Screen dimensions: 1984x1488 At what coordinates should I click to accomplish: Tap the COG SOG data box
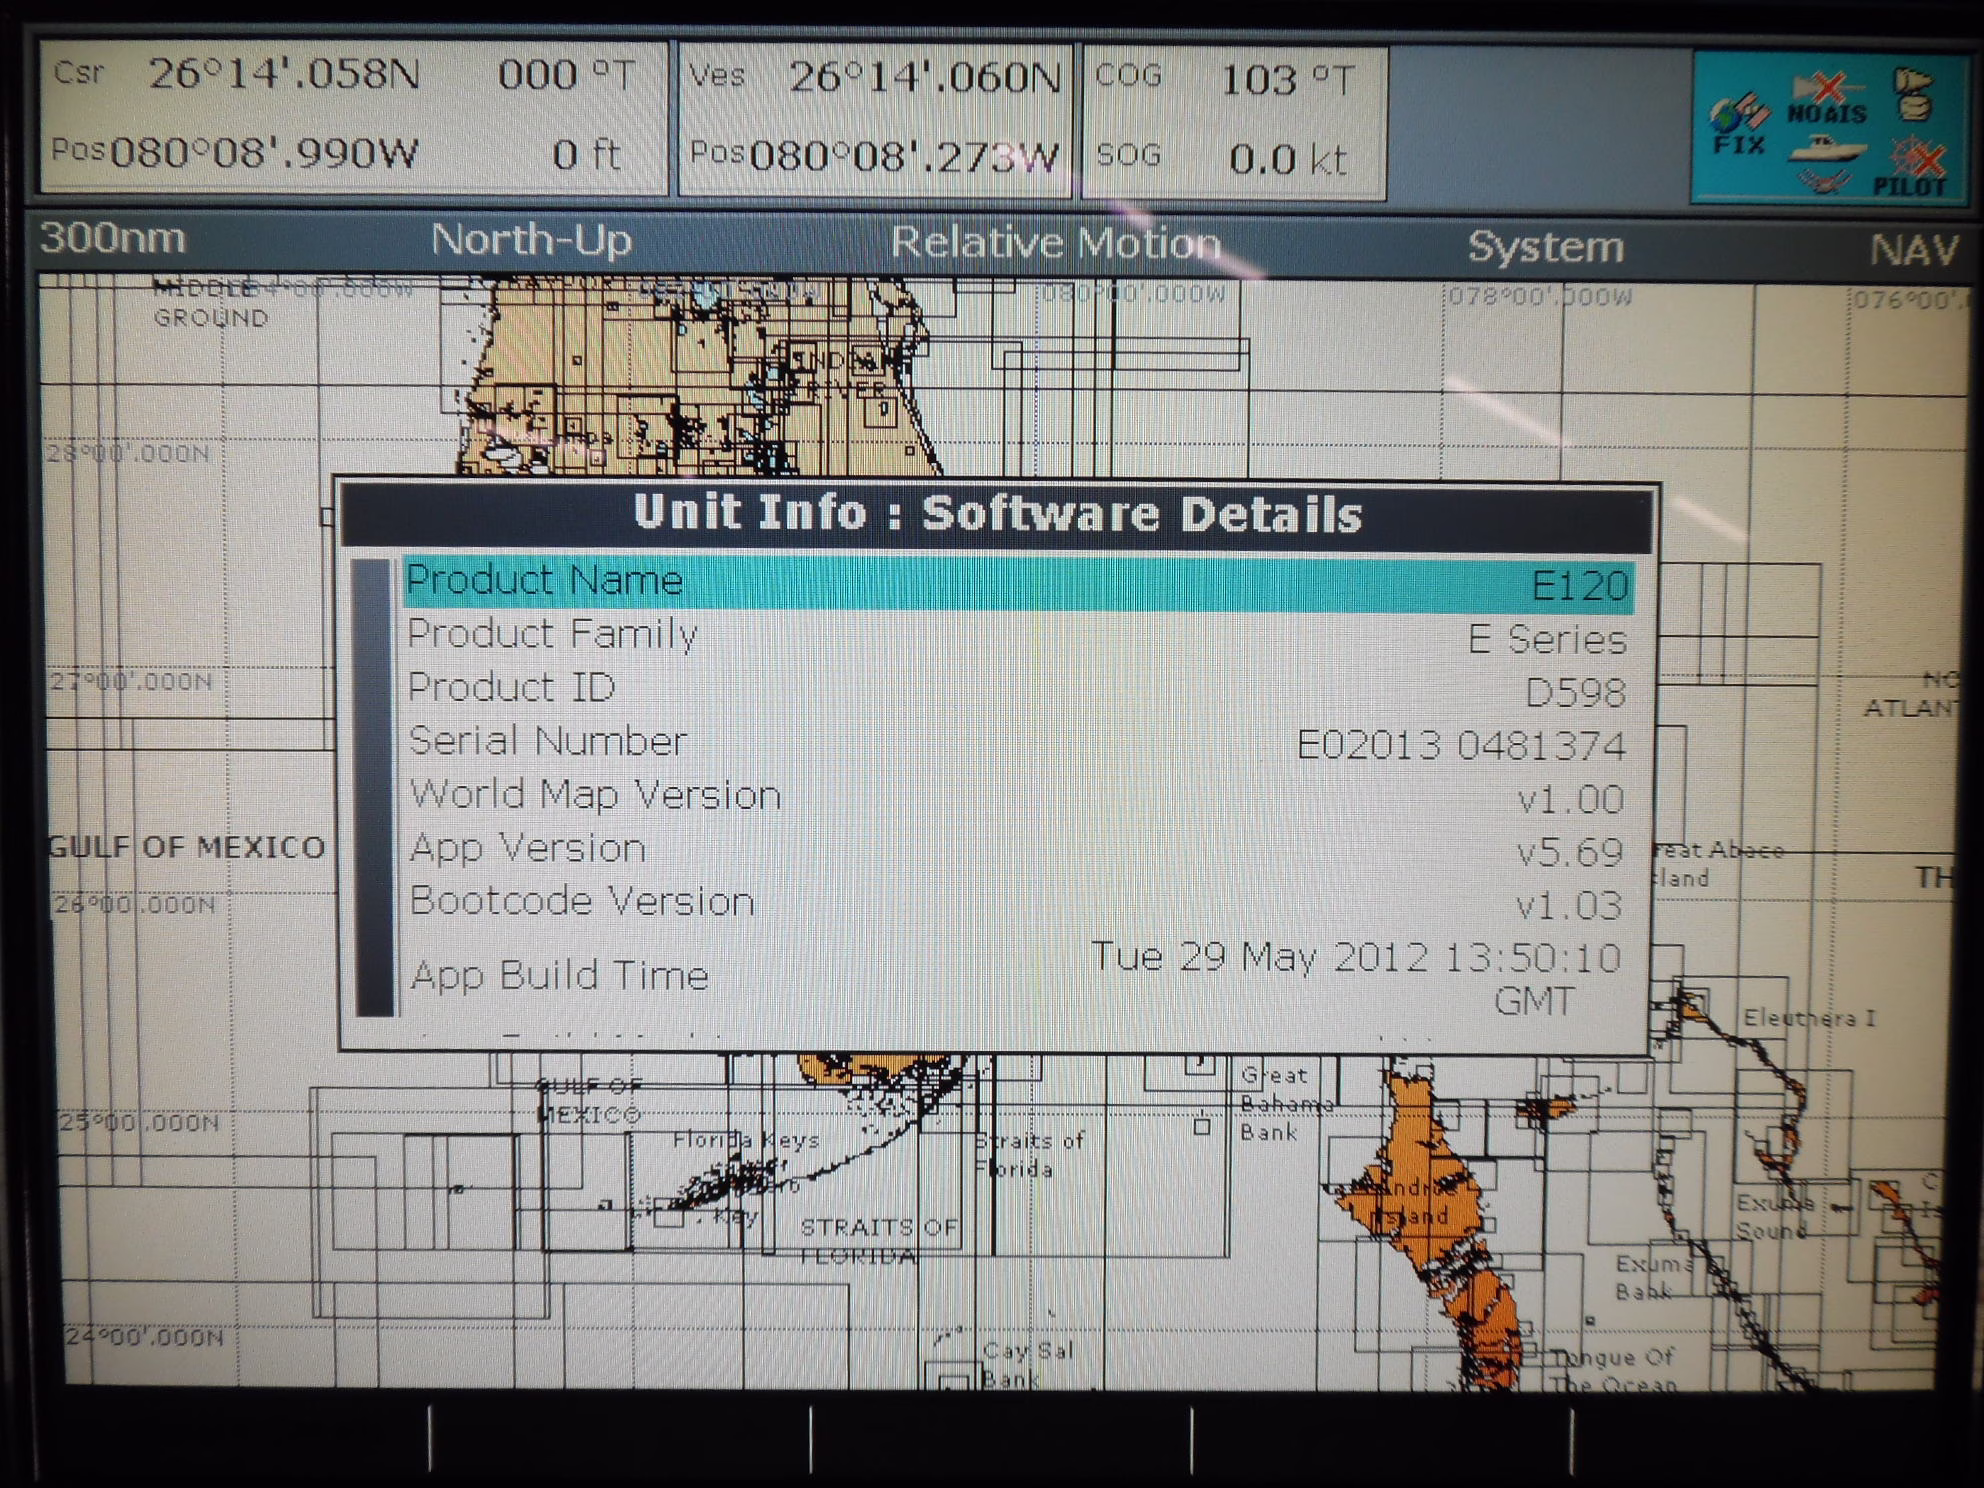(x=1234, y=120)
